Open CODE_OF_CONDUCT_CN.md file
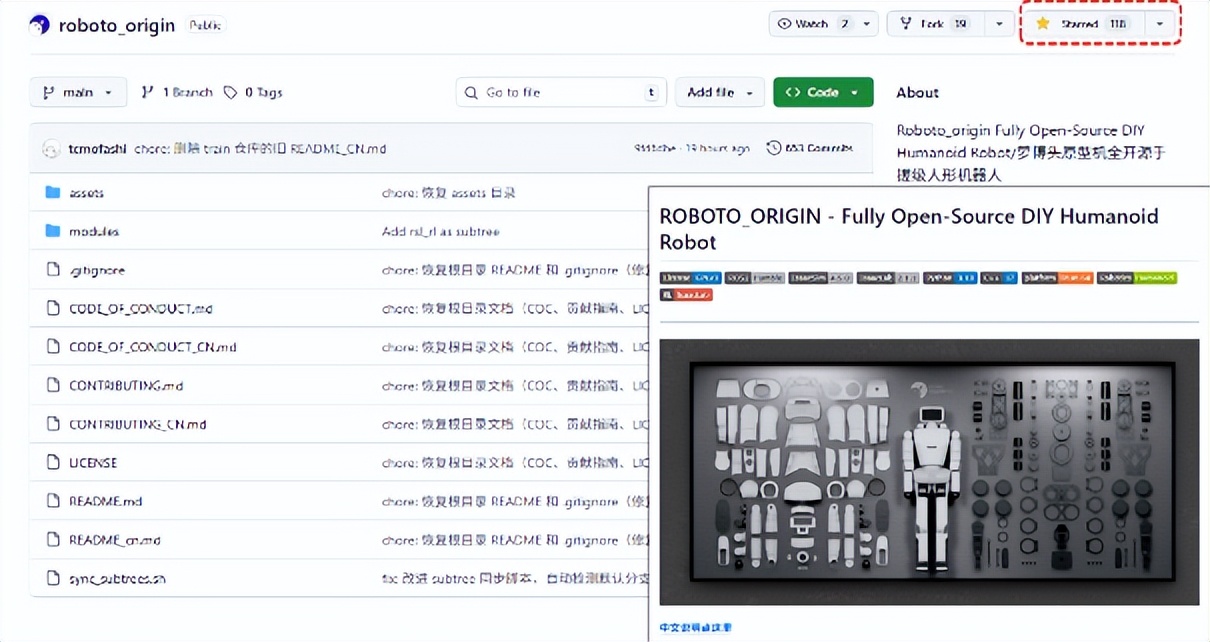1210x642 pixels. pos(152,347)
